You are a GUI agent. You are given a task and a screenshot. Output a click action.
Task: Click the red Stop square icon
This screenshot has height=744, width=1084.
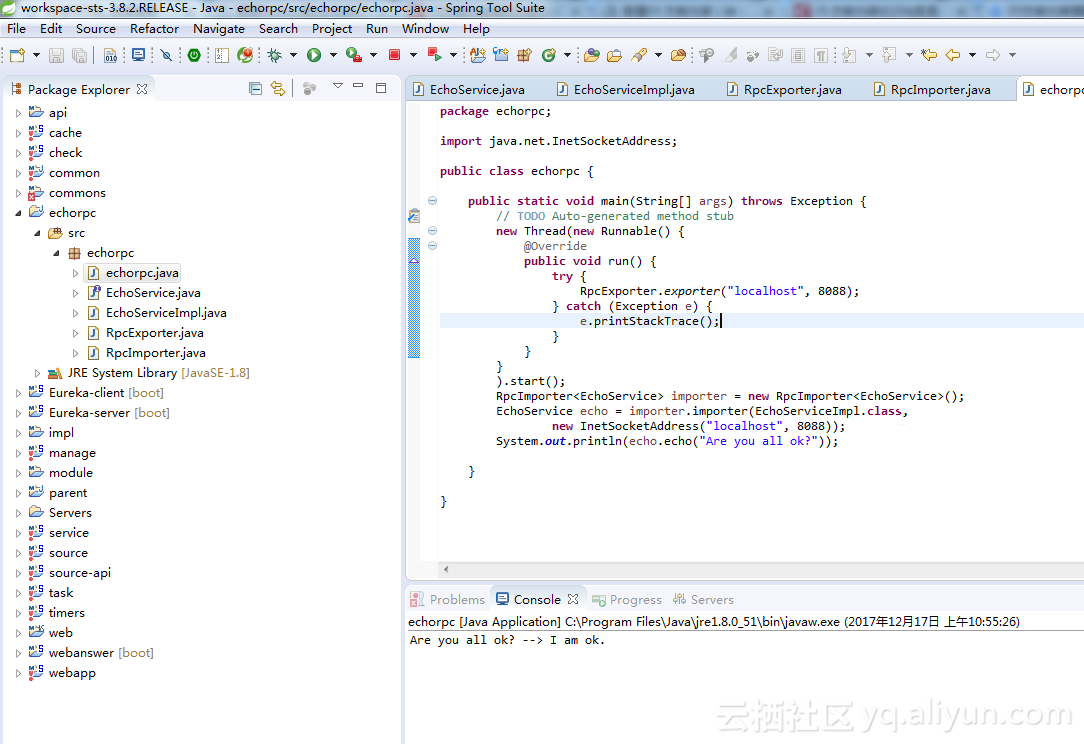coord(394,55)
